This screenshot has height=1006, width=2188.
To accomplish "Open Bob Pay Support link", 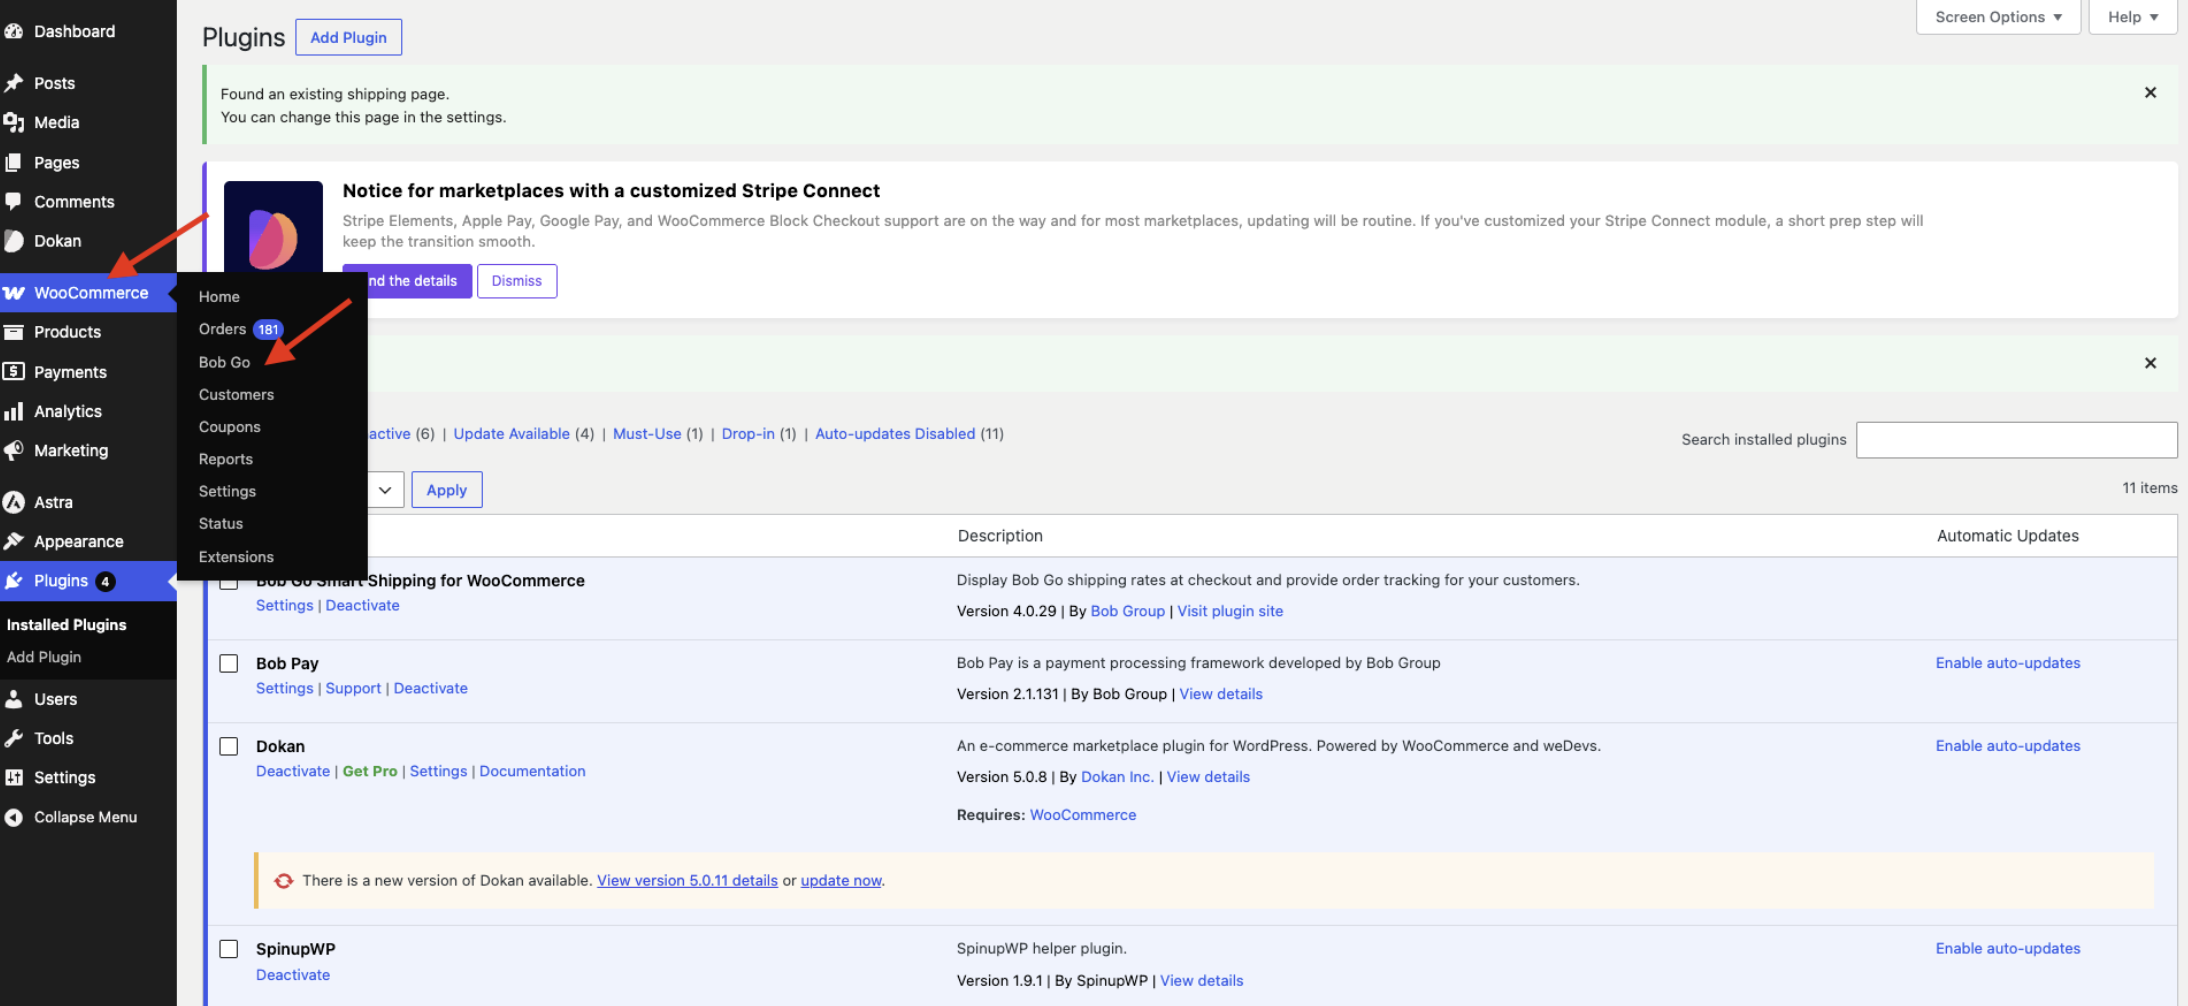I will pyautogui.click(x=353, y=689).
